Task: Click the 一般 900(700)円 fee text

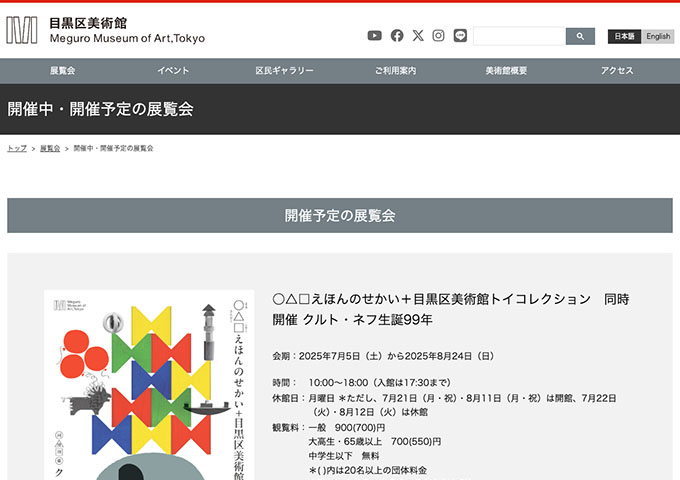Action: click(347, 428)
